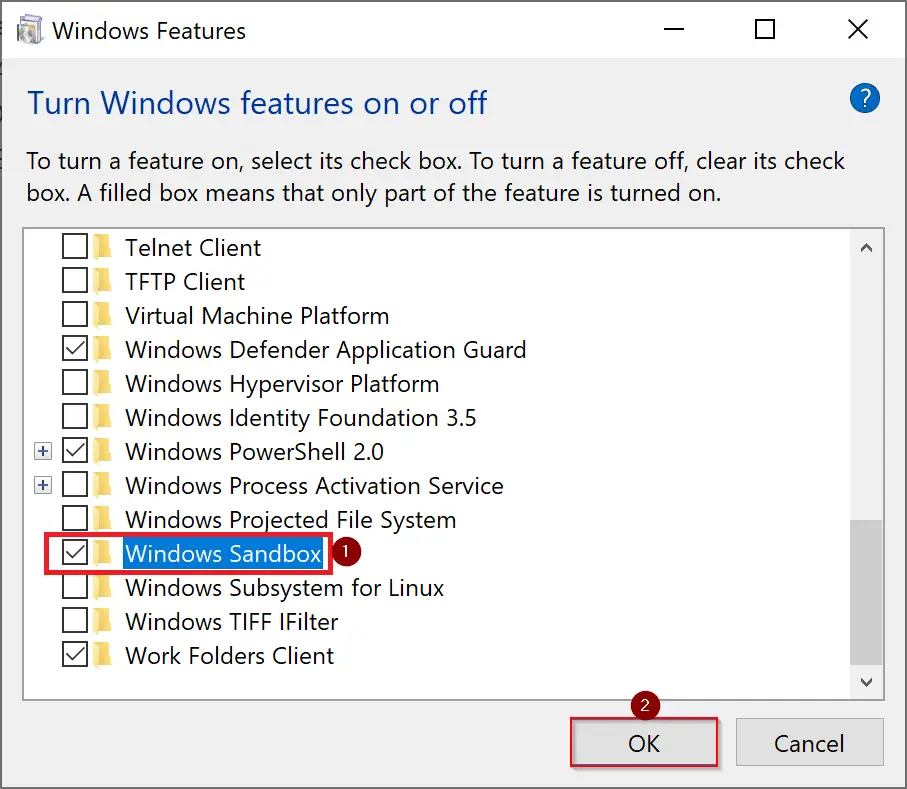Tick Windows Process Activation Service checkbox
Screen dimensions: 907x789
click(75, 485)
